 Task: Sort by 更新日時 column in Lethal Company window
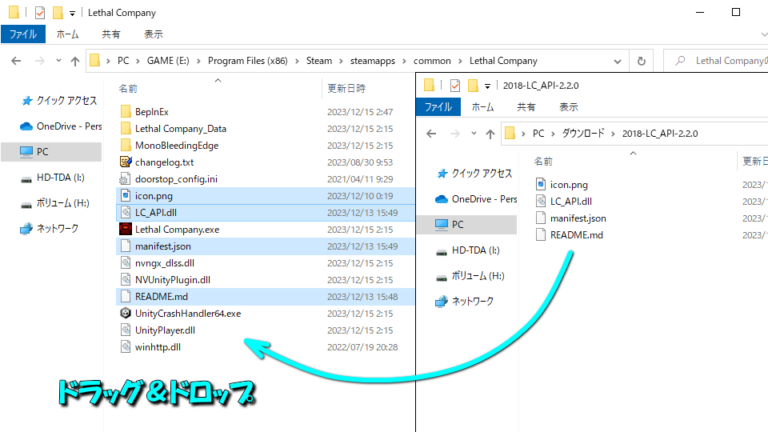pos(346,89)
